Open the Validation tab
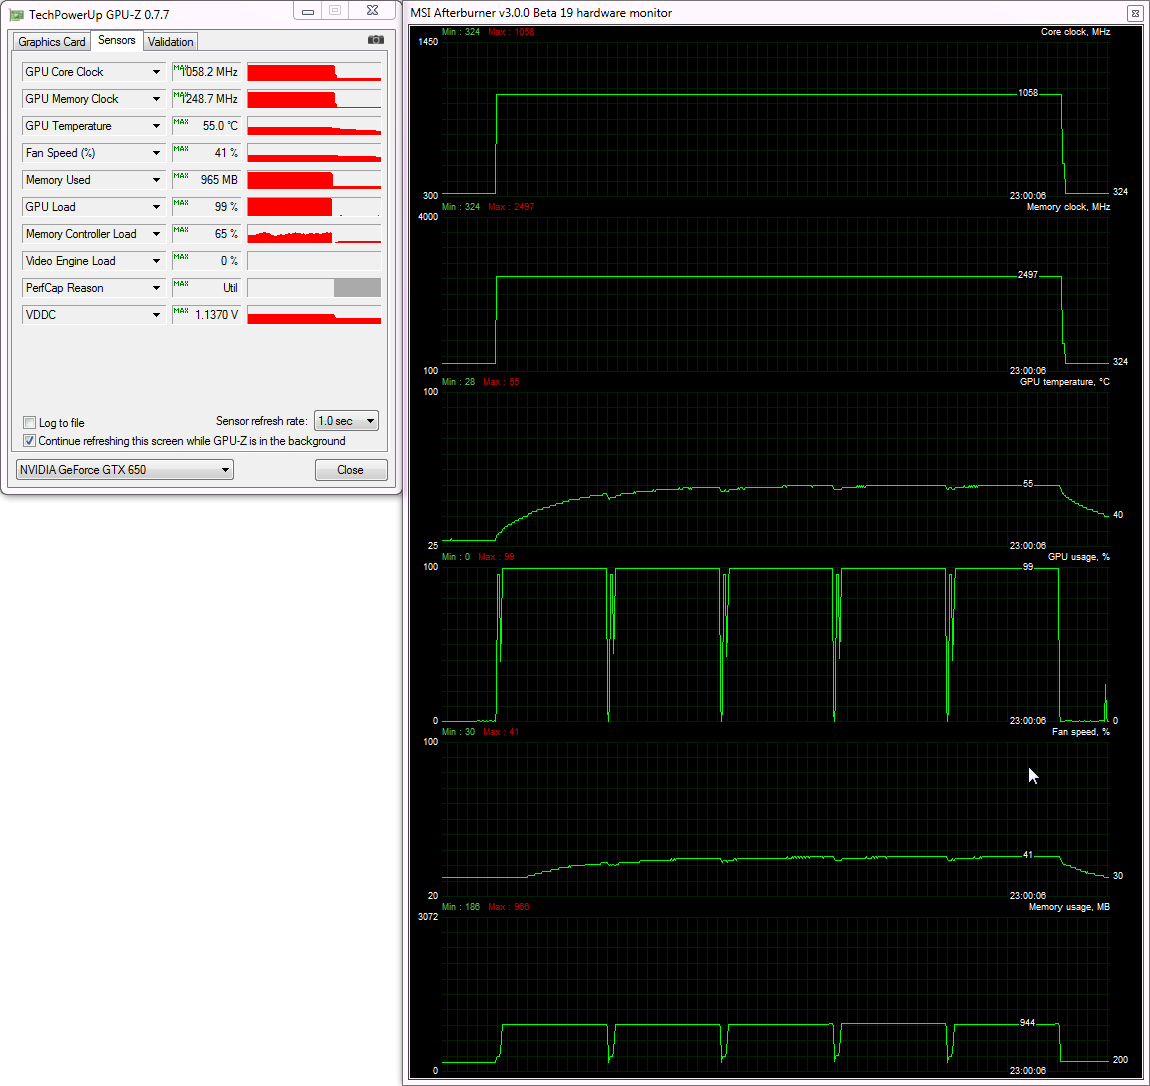Screen dimensions: 1150x1086 (171, 42)
